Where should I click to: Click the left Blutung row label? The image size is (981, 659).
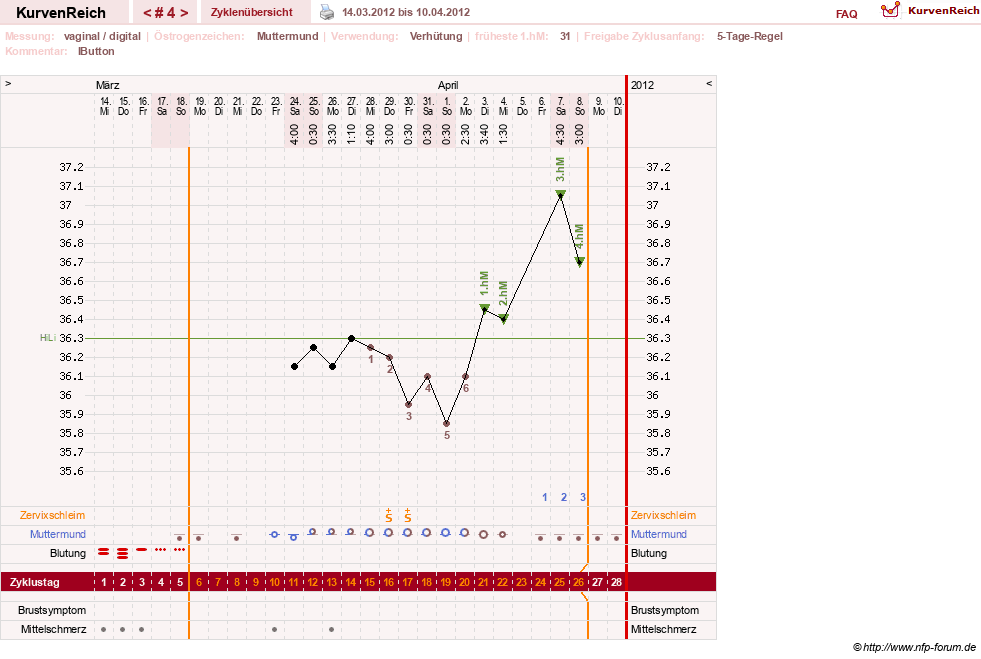[x=68, y=553]
